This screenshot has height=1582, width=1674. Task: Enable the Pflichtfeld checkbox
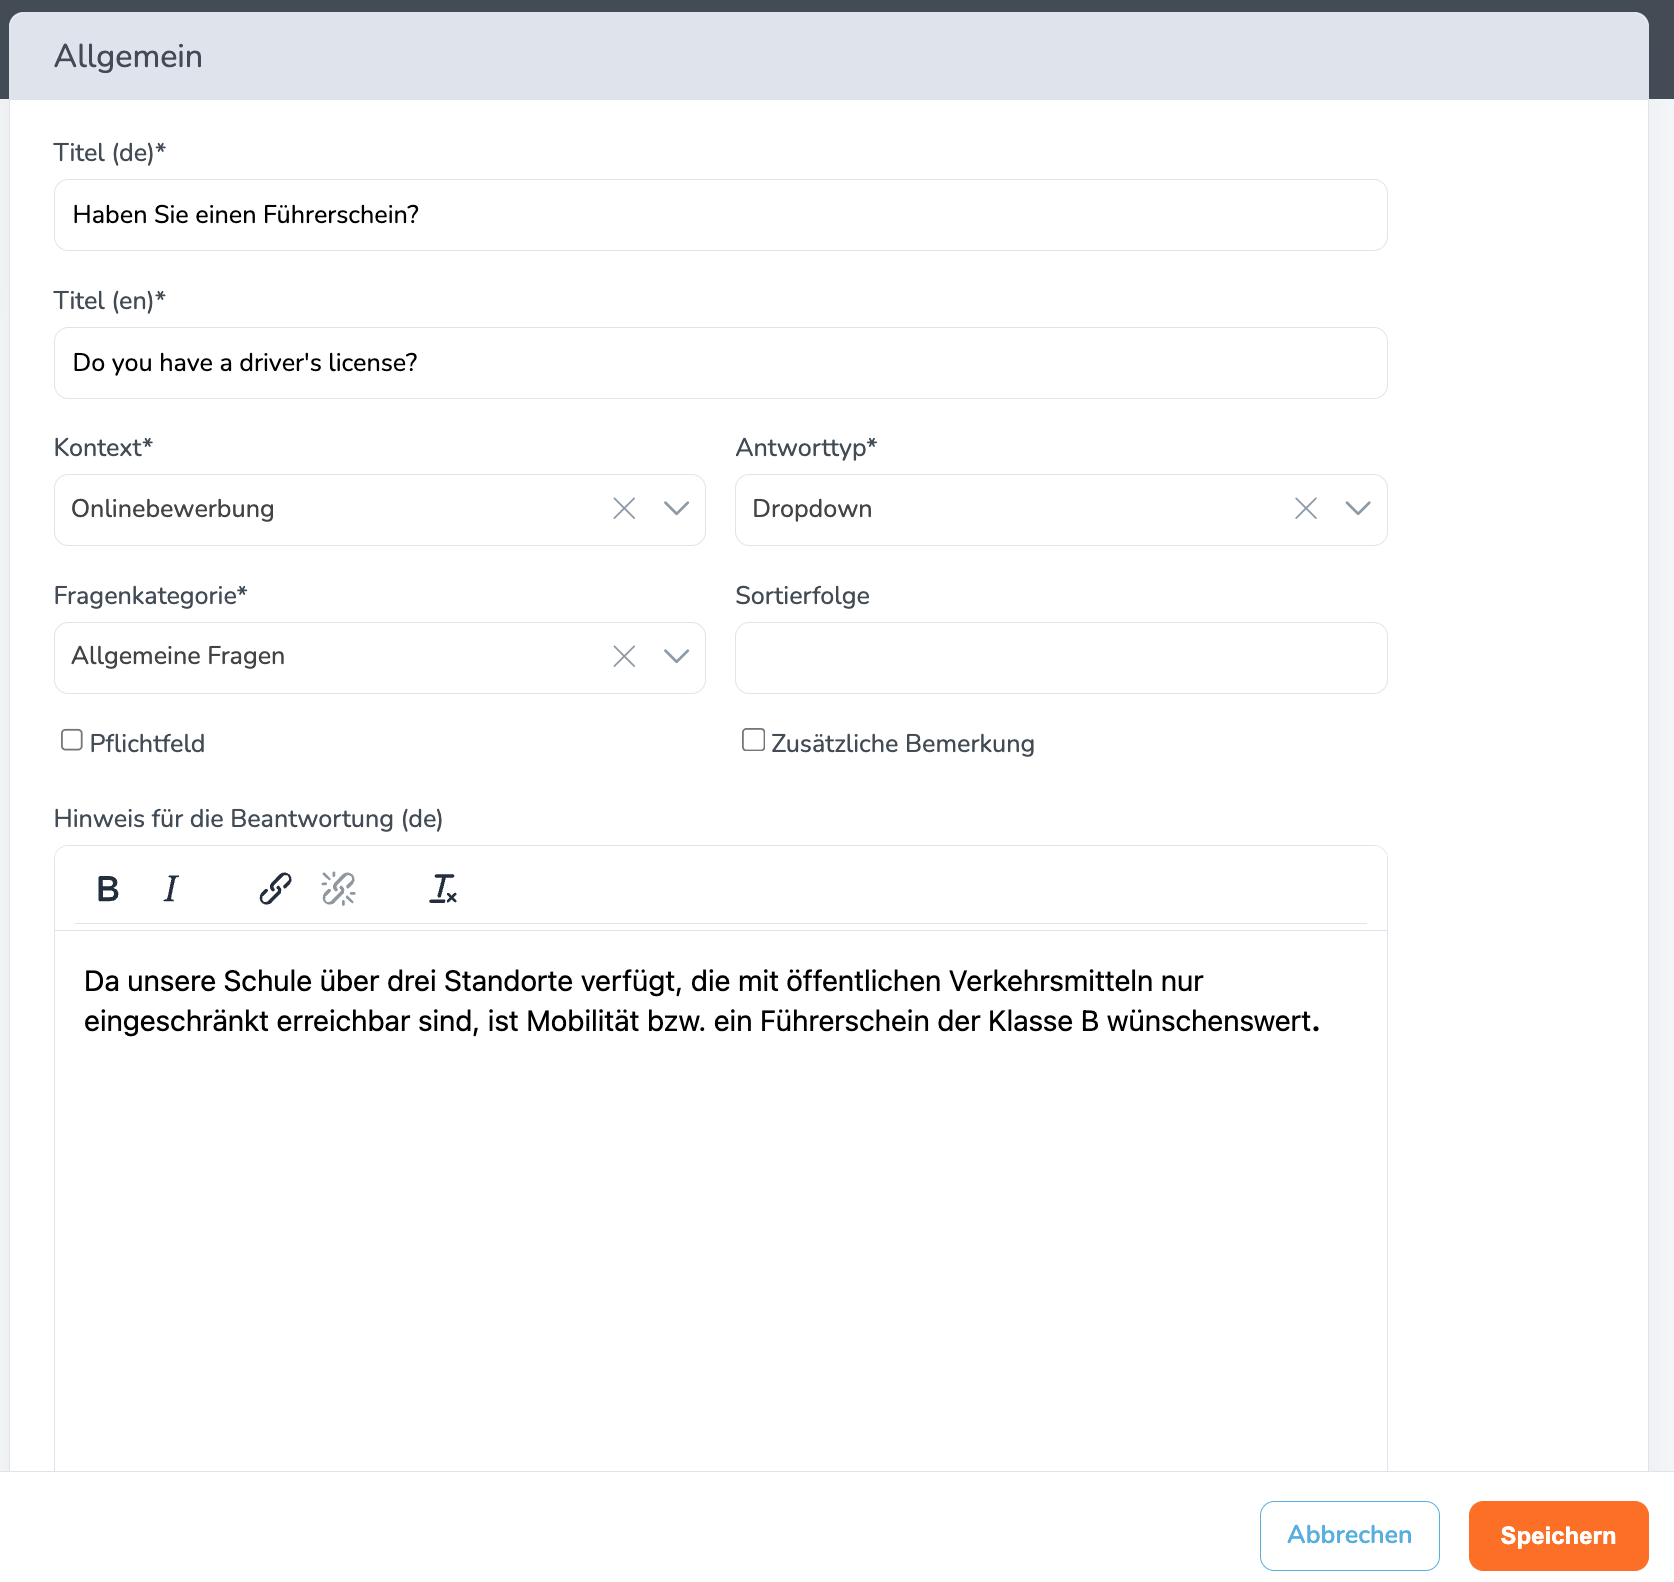pos(71,739)
